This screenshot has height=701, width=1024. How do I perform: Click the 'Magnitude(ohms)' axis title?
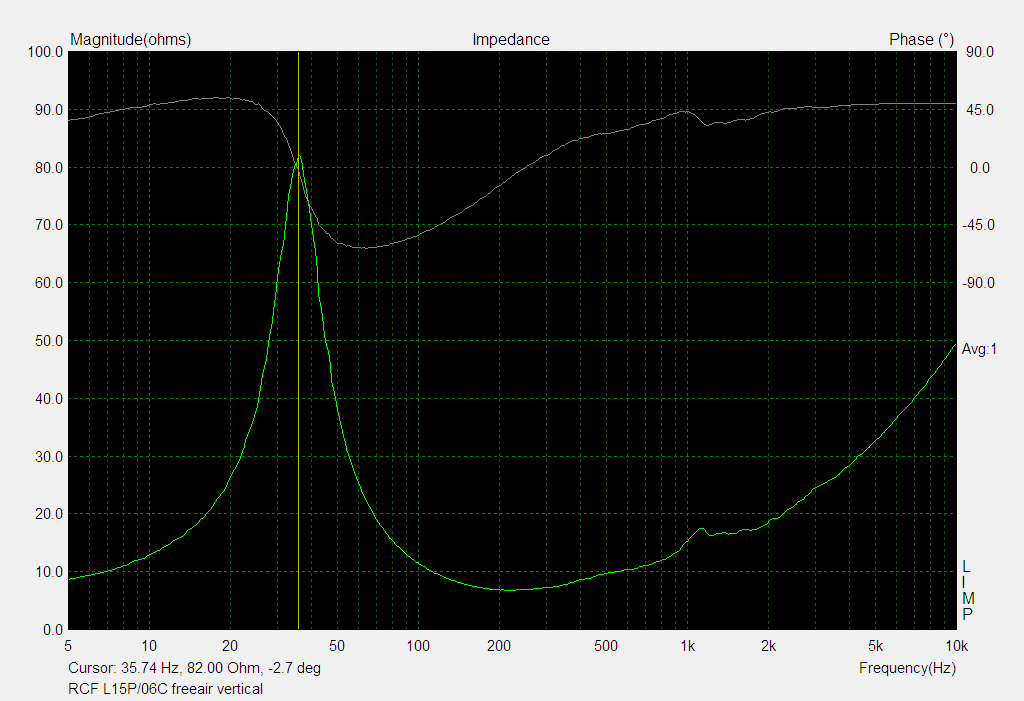[131, 40]
